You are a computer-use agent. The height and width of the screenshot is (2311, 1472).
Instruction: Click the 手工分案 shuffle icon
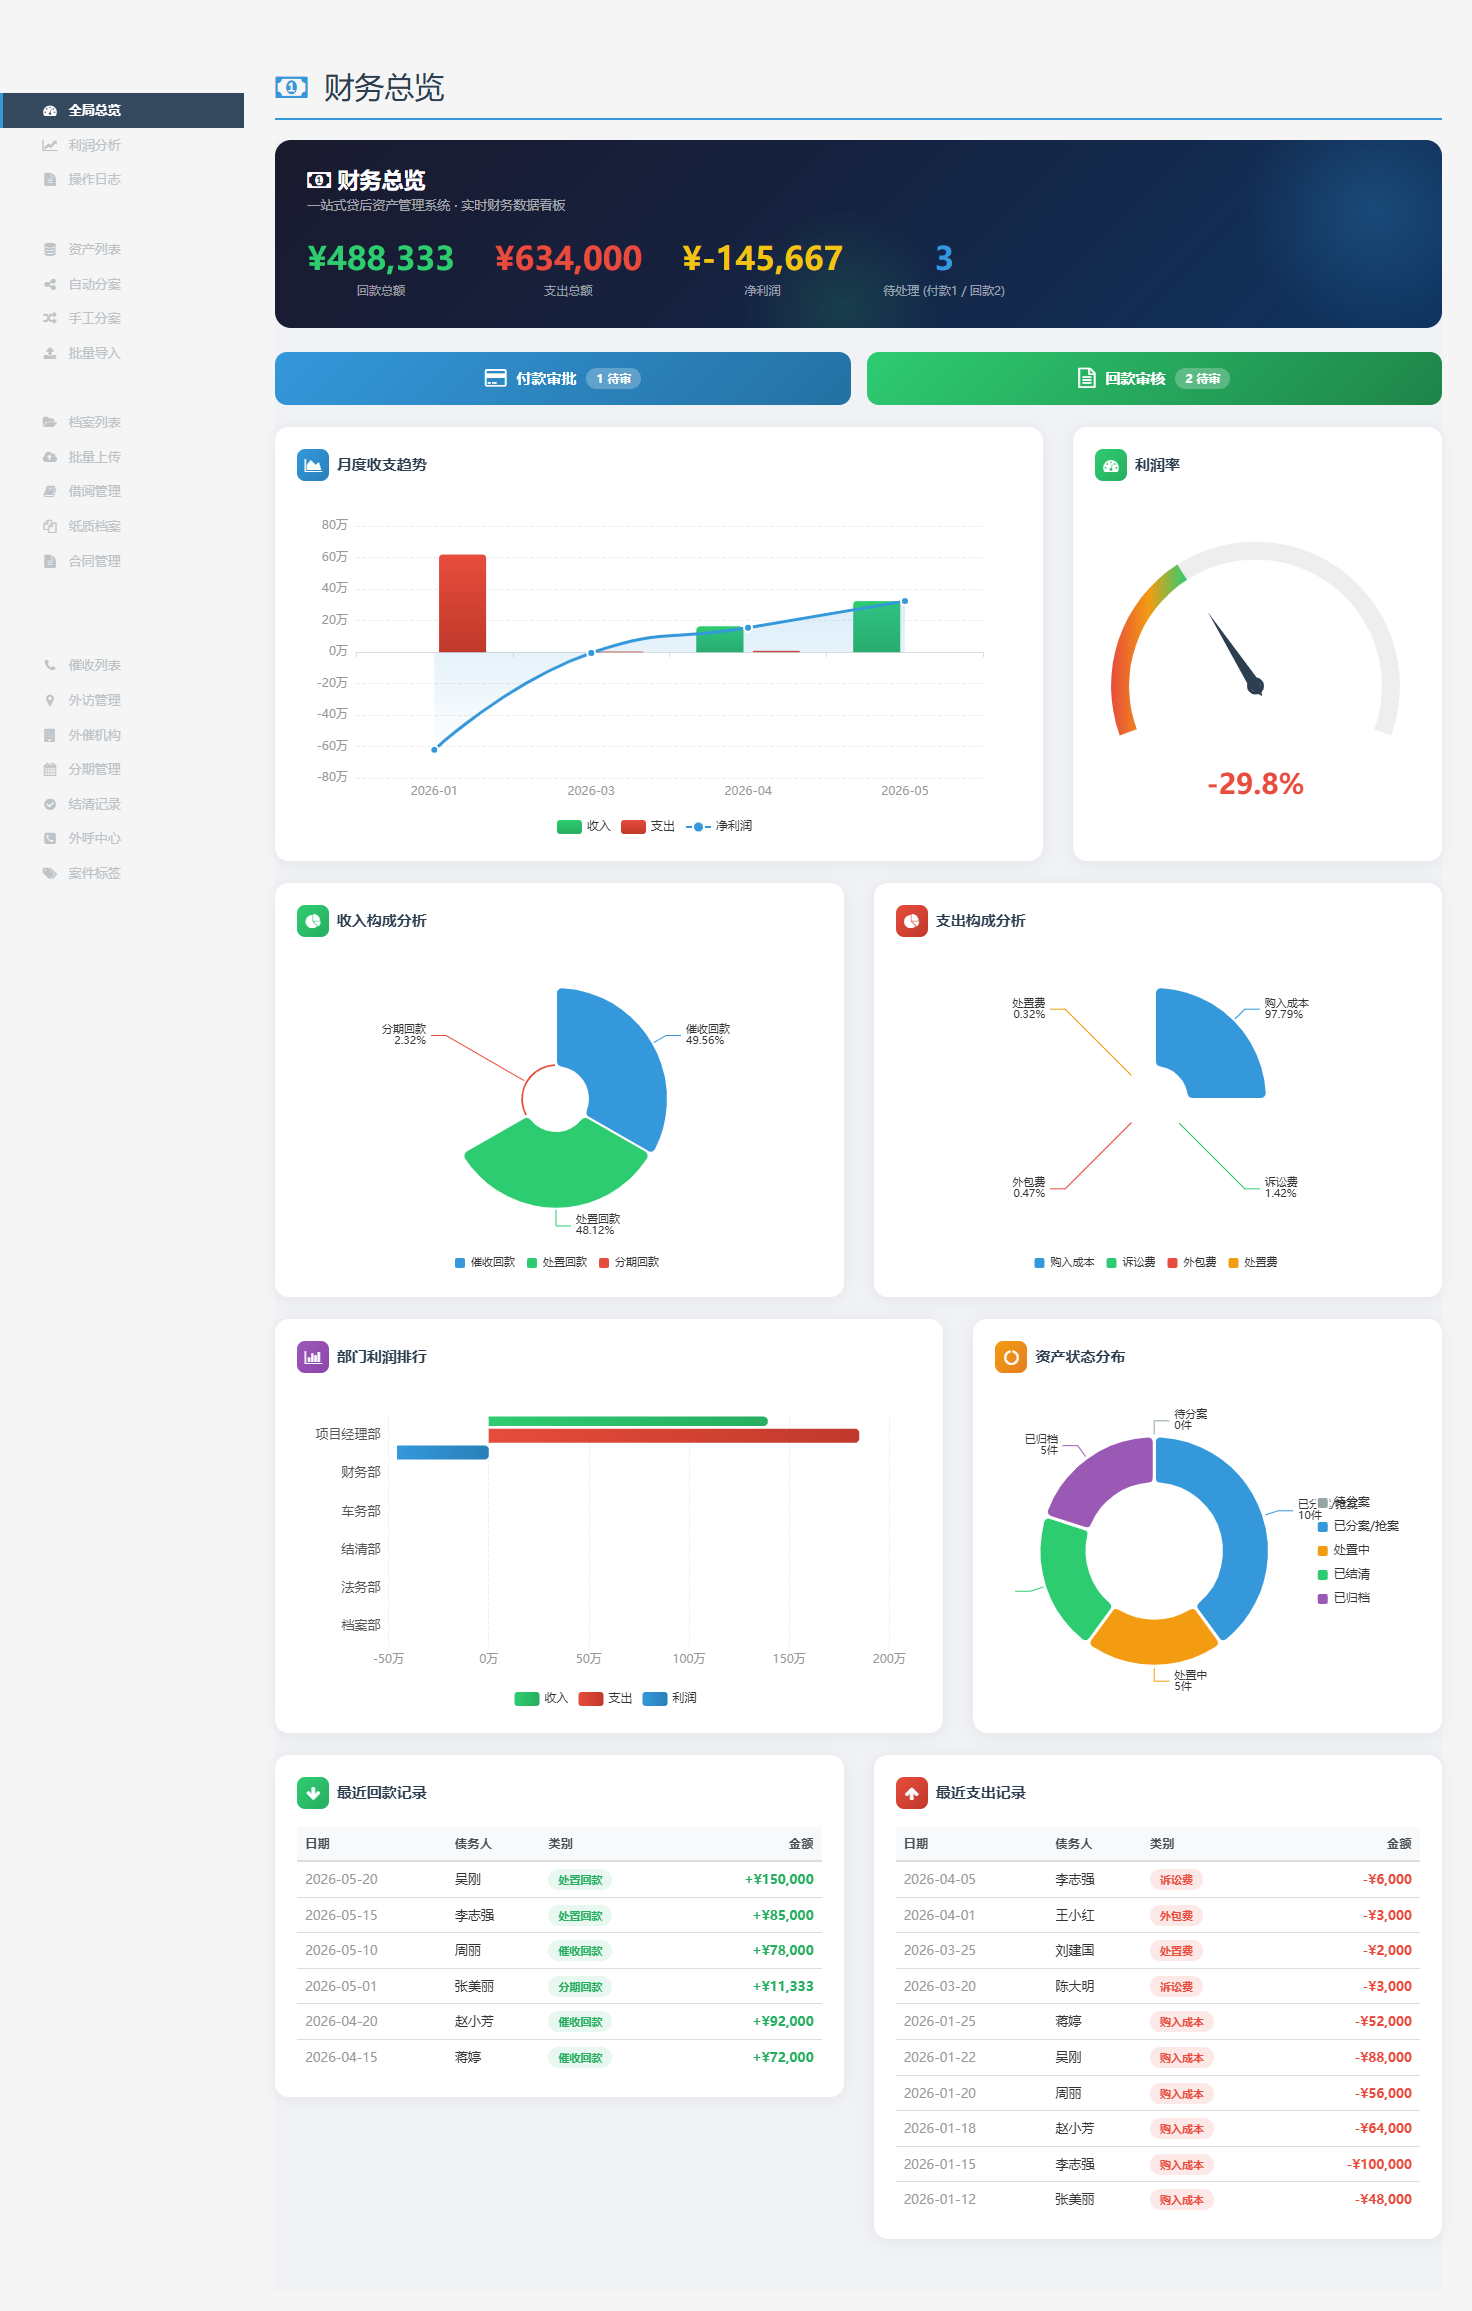[x=50, y=318]
